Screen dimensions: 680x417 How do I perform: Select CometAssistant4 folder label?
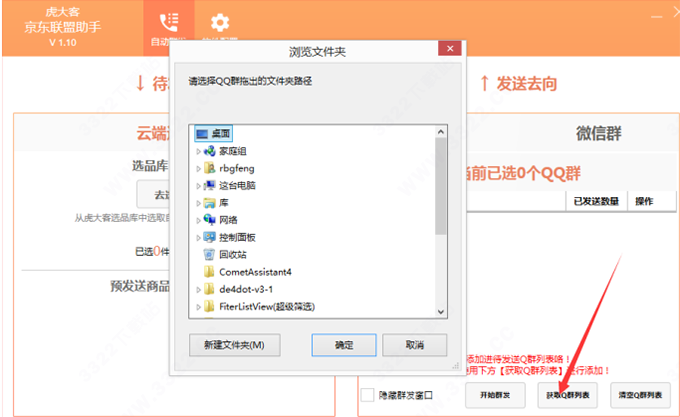click(255, 272)
